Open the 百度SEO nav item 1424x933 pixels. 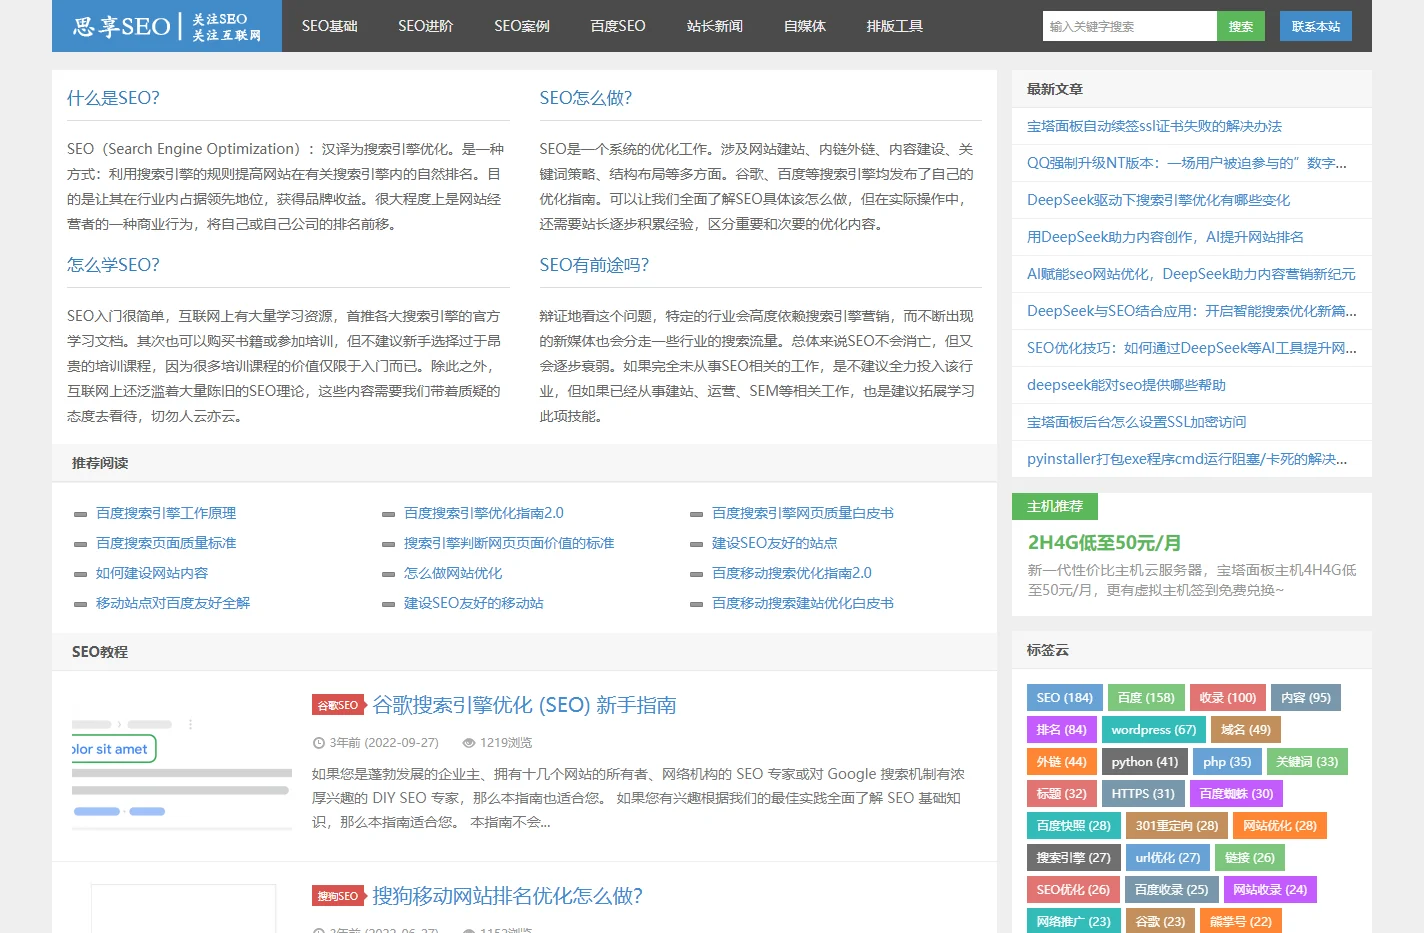coord(618,26)
